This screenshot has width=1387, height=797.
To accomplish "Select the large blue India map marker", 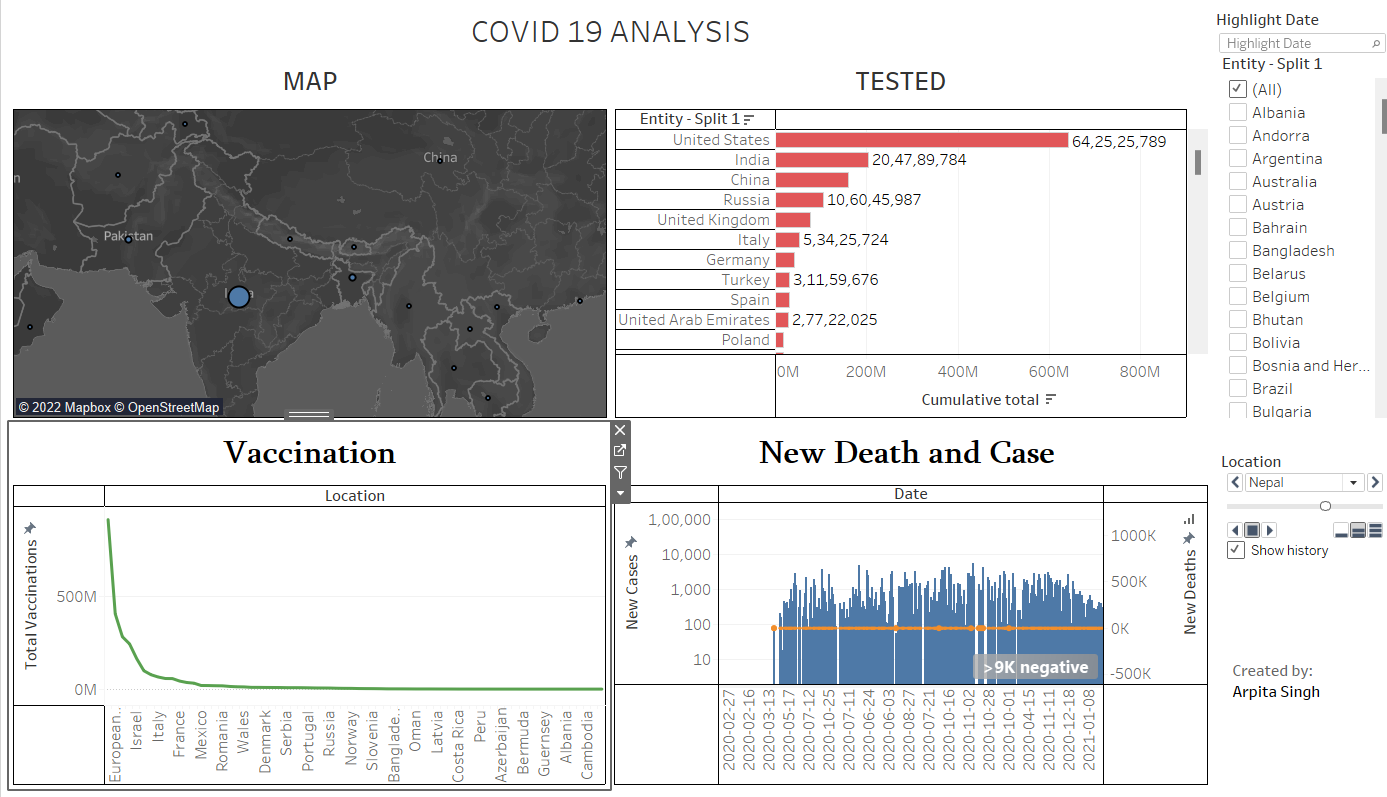I will click(x=238, y=296).
